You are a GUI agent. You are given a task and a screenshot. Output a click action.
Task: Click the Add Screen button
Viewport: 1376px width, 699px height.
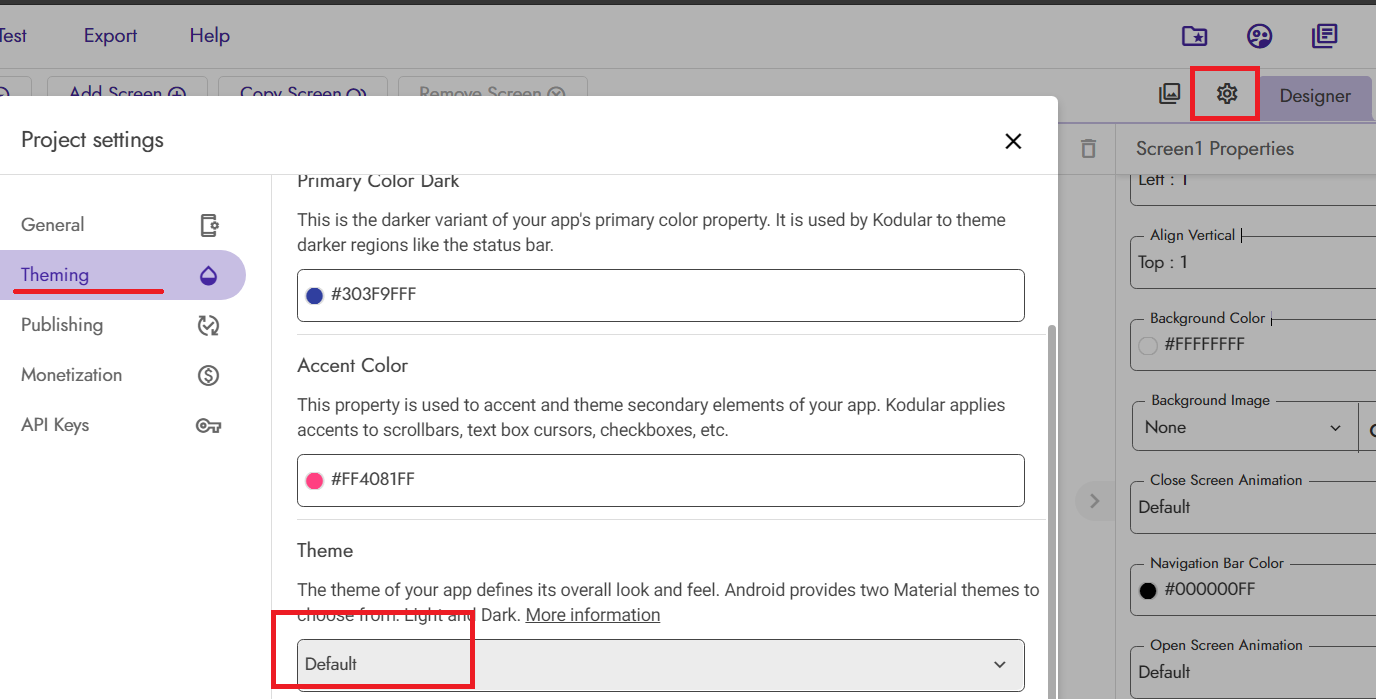[x=127, y=88]
